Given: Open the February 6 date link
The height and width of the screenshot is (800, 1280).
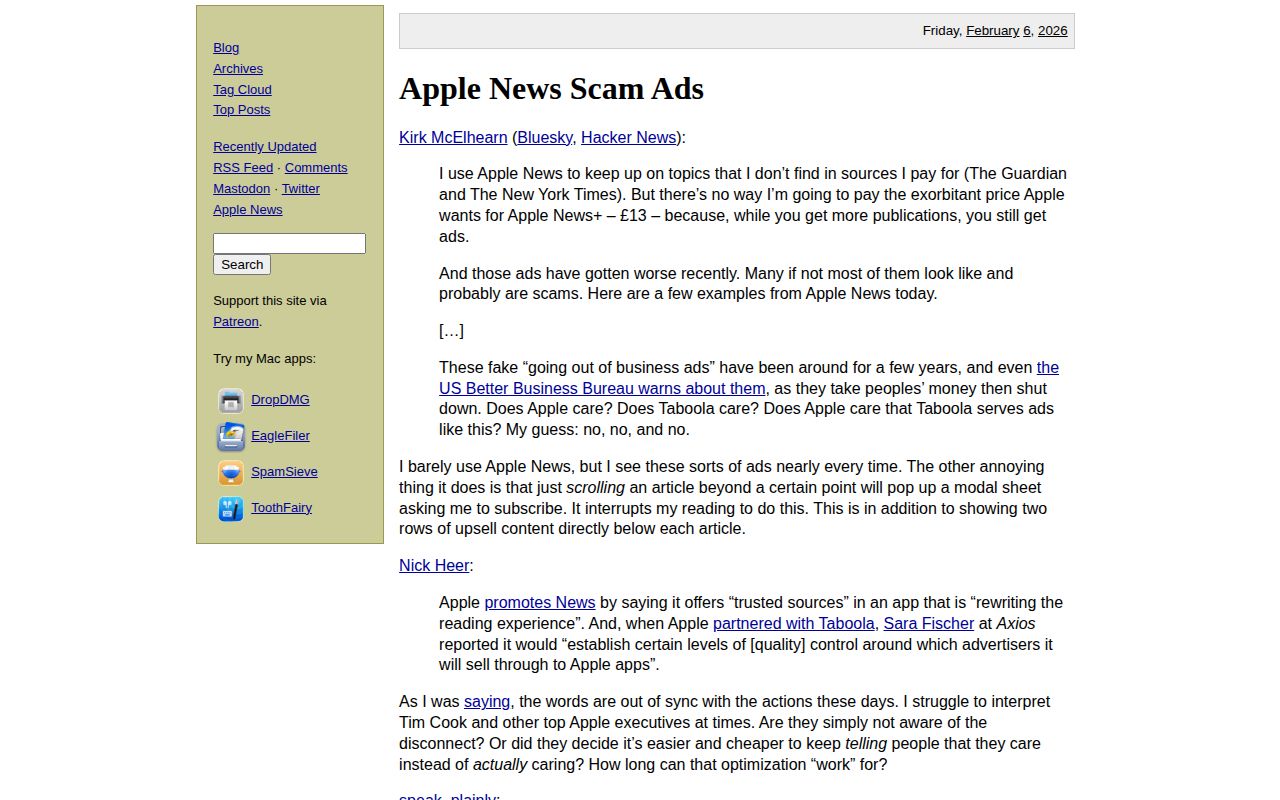Looking at the screenshot, I should [993, 30].
